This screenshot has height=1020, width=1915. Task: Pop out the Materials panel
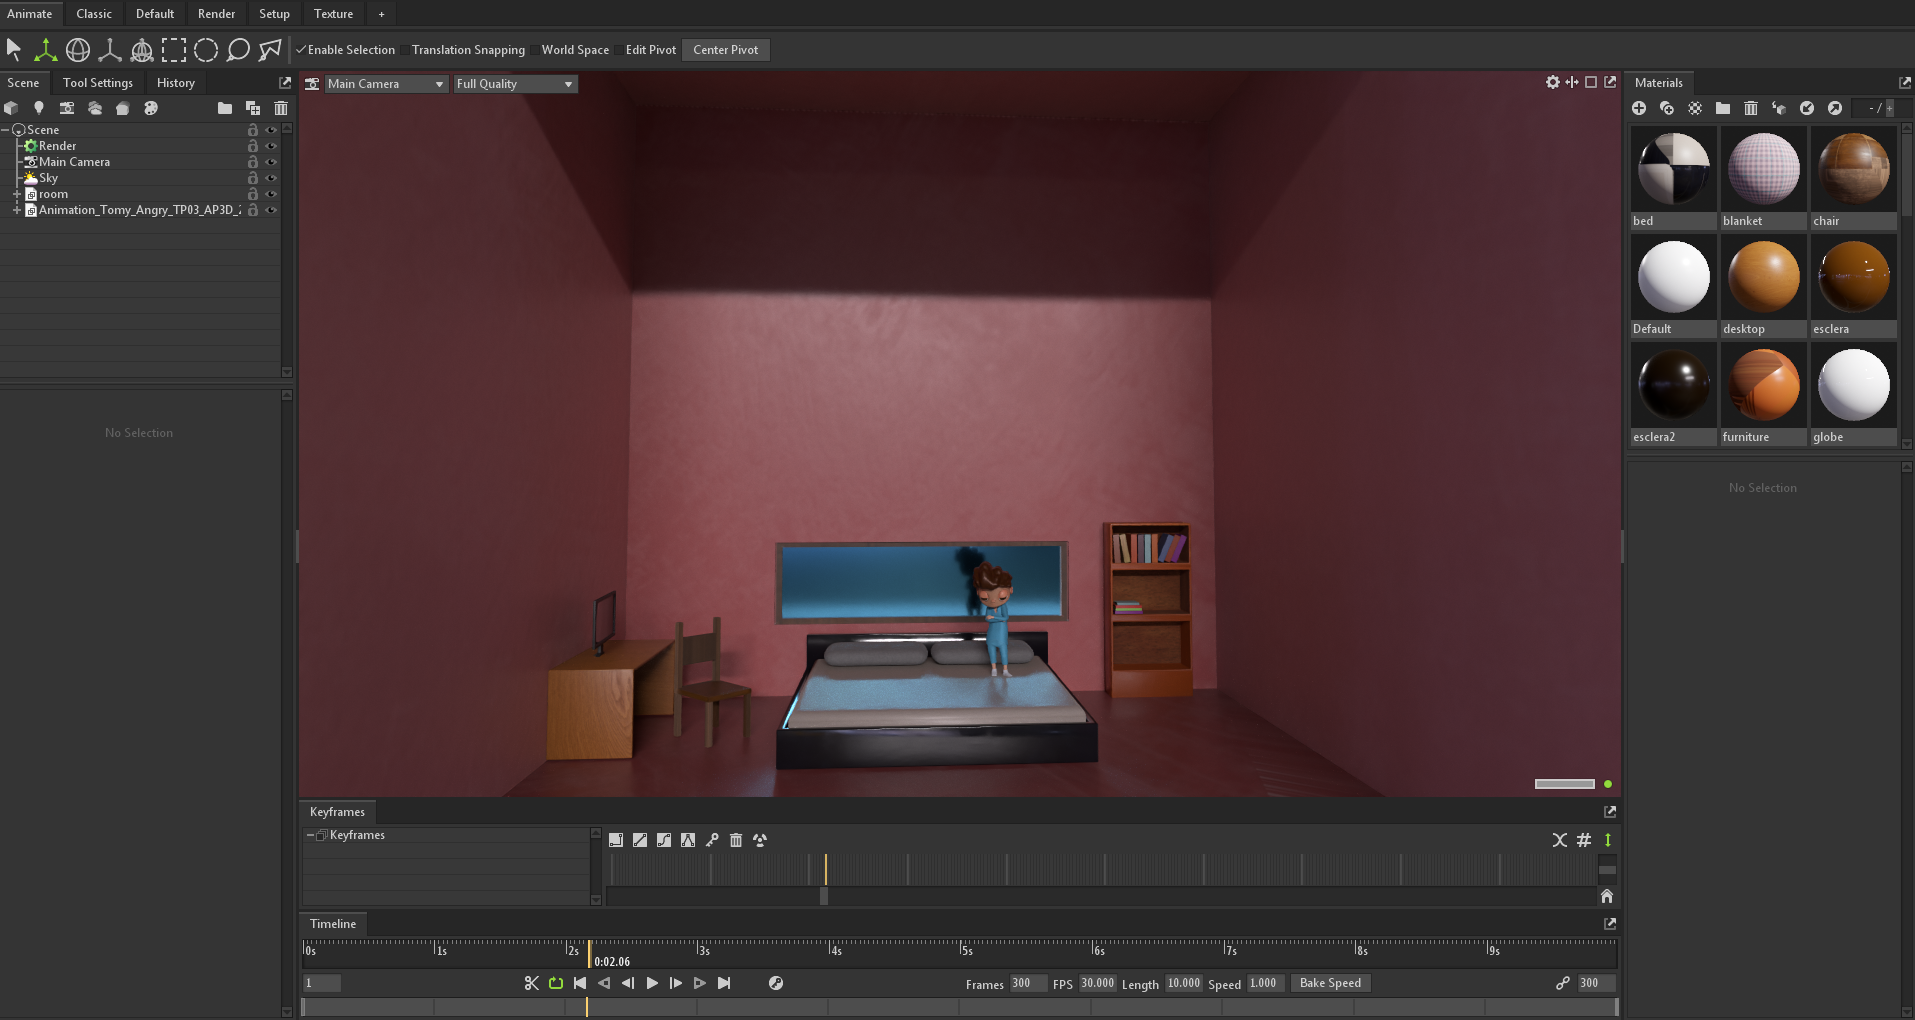[1905, 83]
